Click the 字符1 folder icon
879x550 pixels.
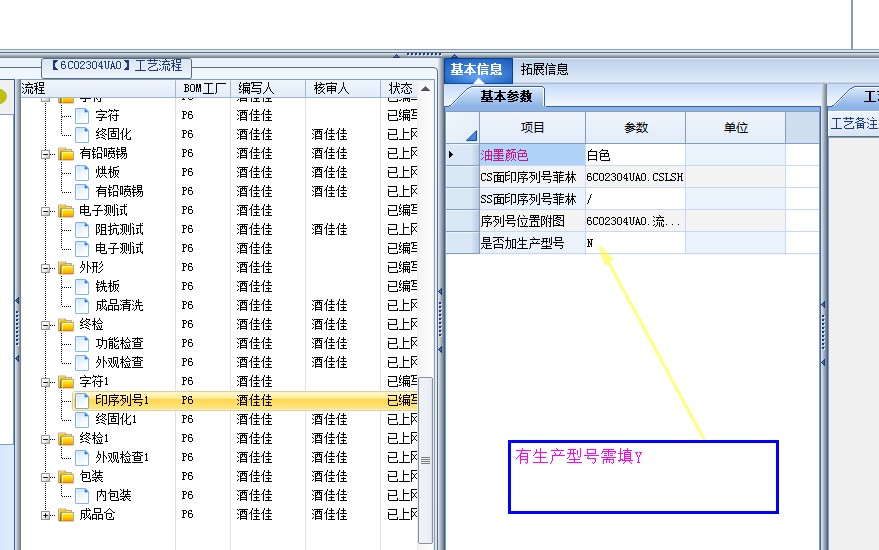[x=66, y=382]
